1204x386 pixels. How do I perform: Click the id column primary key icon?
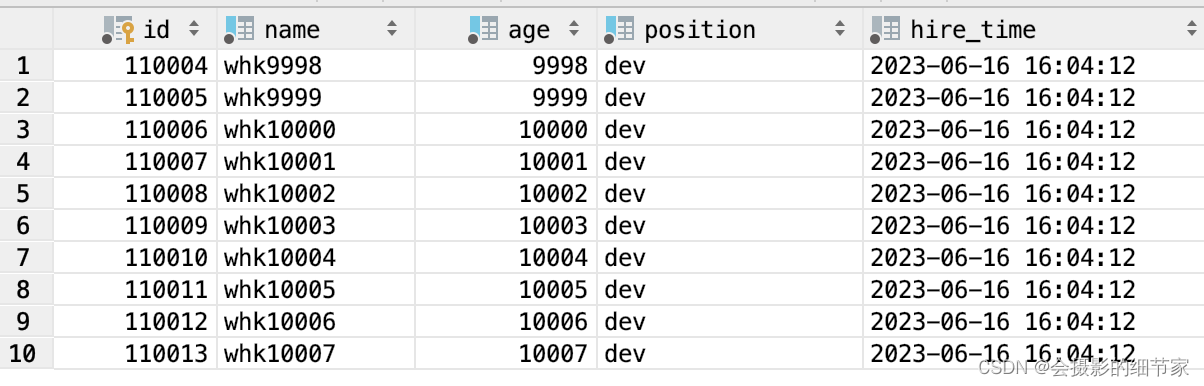[x=118, y=30]
